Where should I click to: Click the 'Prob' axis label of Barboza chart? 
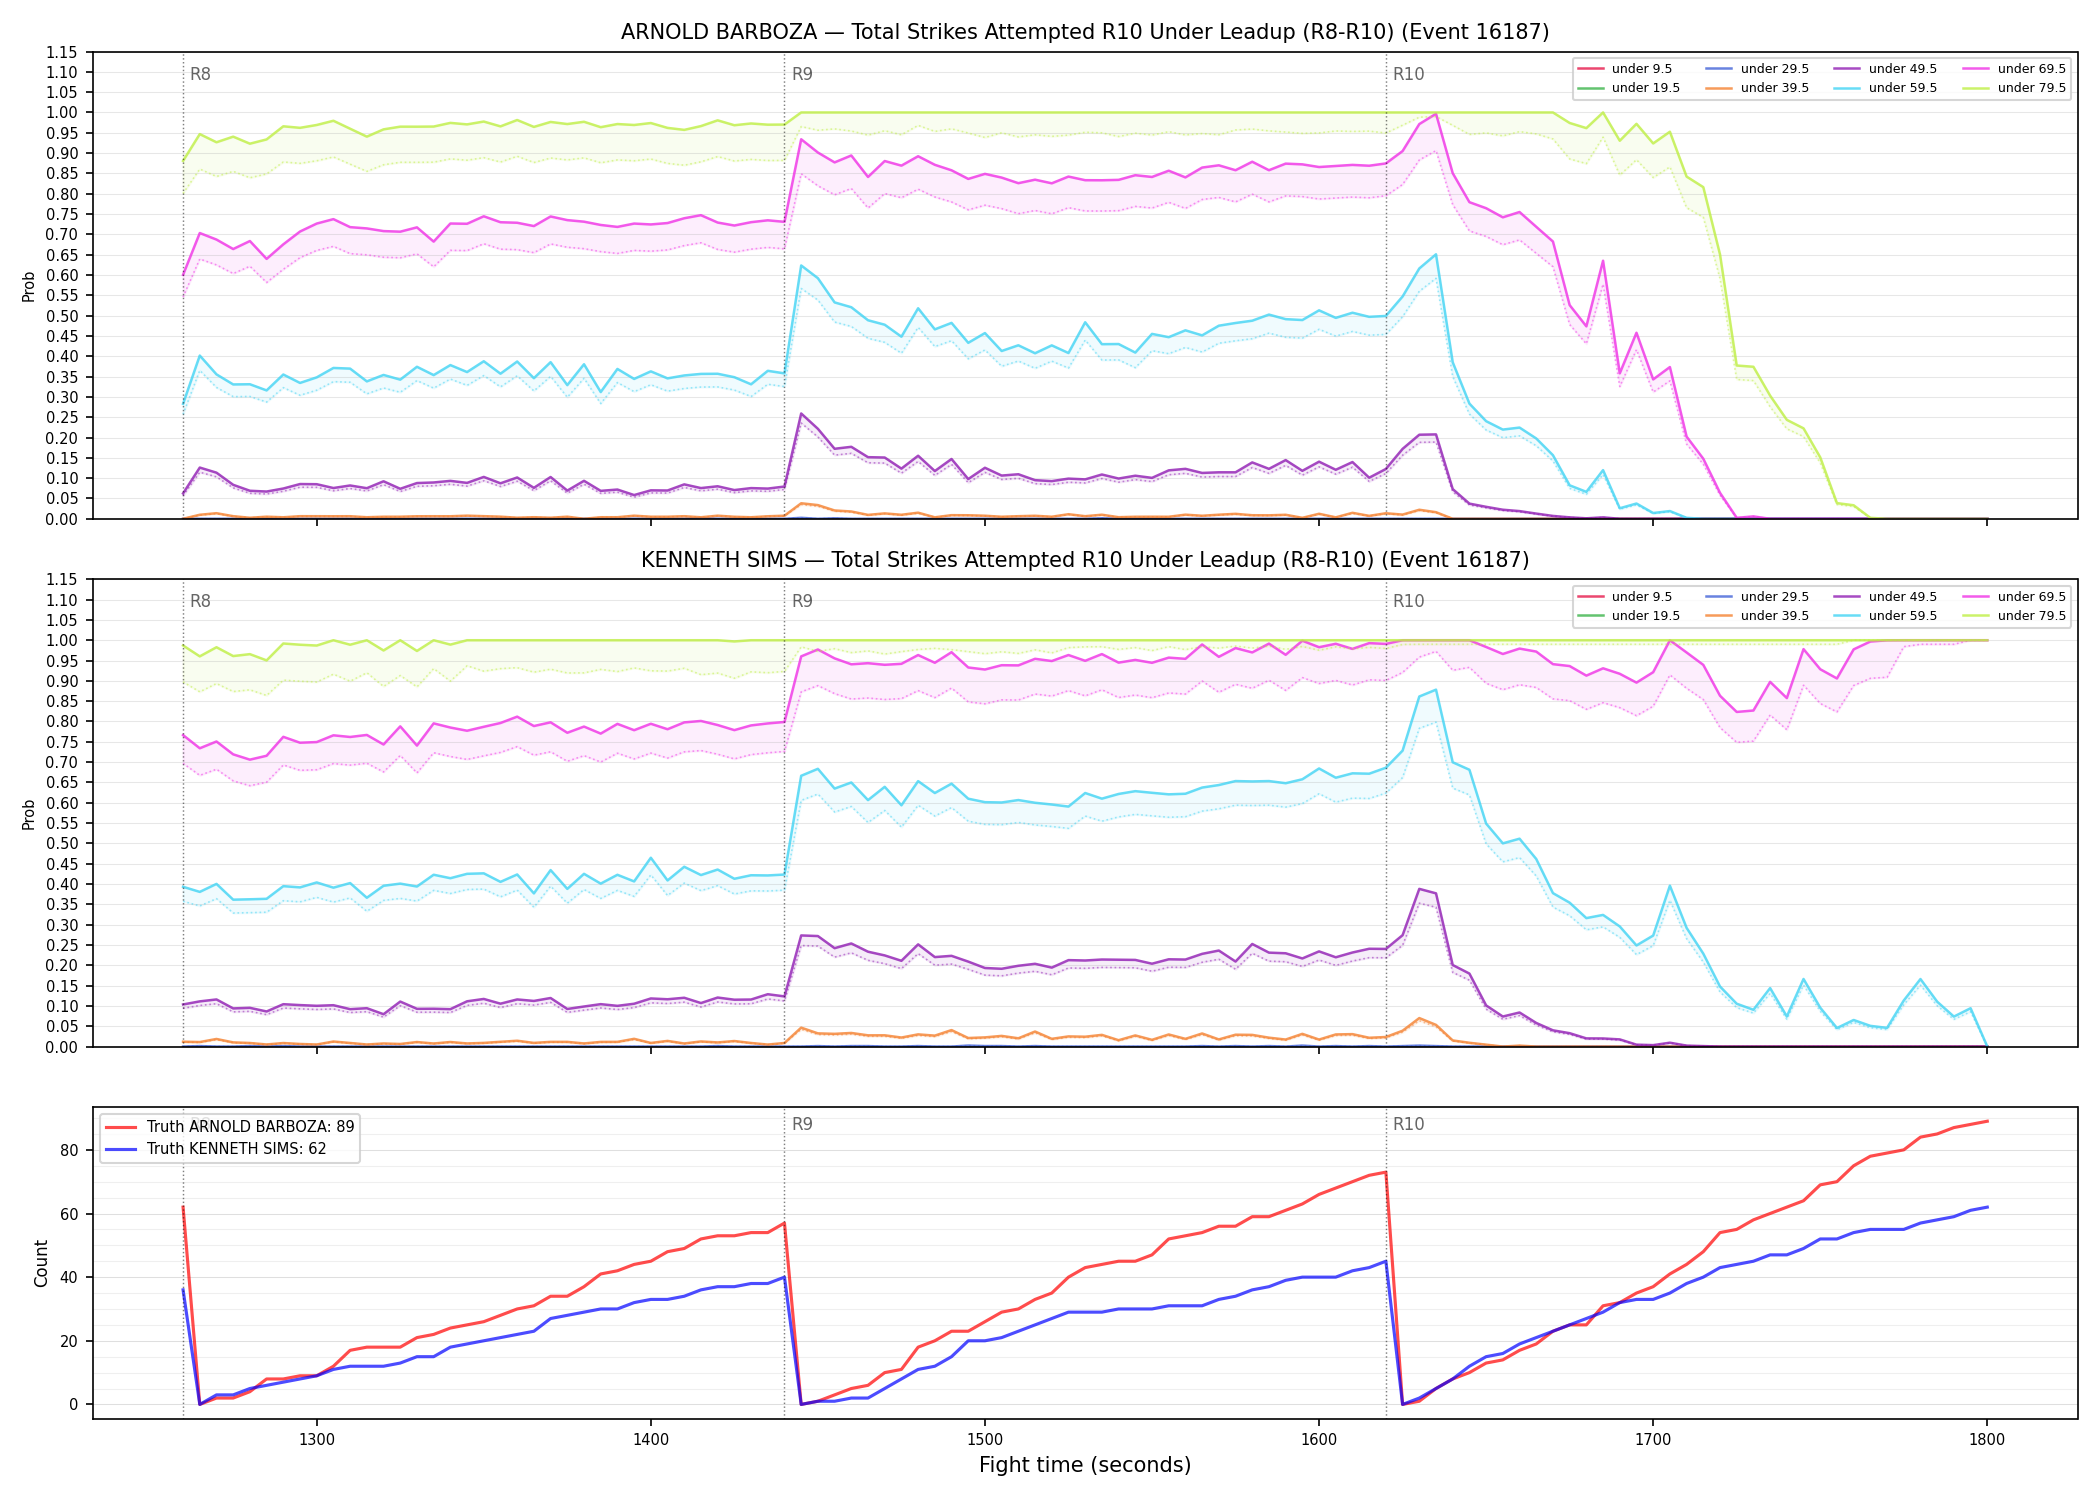click(x=29, y=286)
